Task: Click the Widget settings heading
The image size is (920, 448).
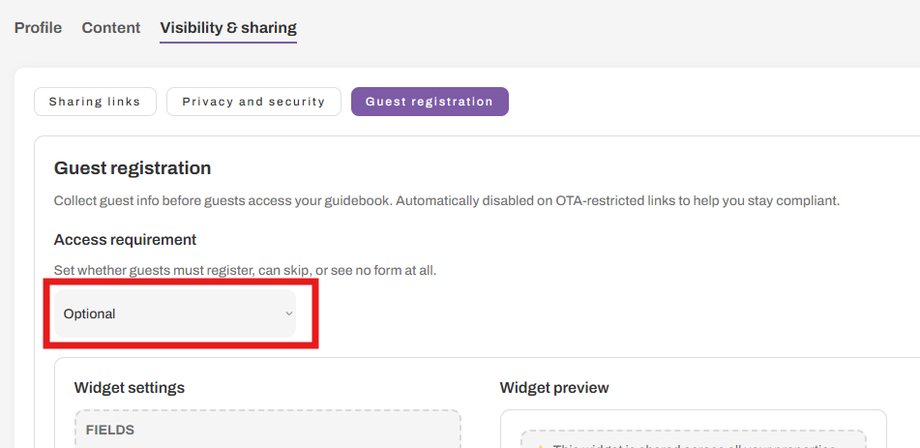Action: click(129, 388)
